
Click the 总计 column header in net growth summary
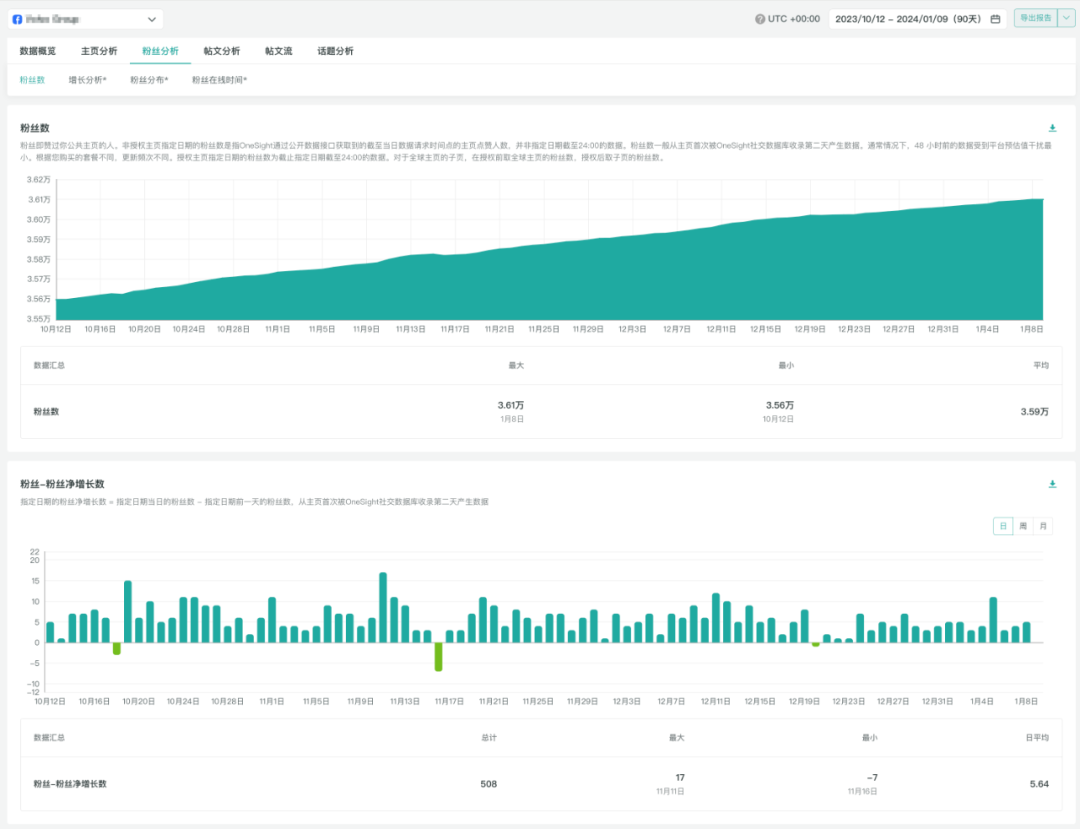pos(489,737)
